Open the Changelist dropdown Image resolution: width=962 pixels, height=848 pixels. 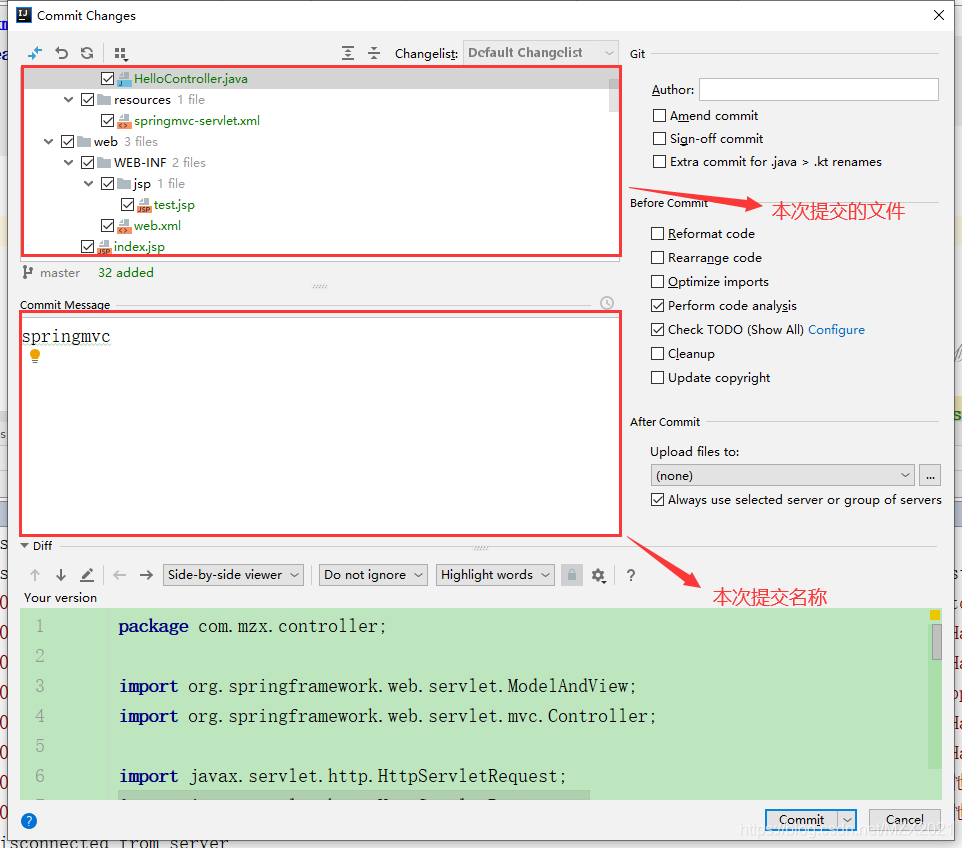coord(540,53)
